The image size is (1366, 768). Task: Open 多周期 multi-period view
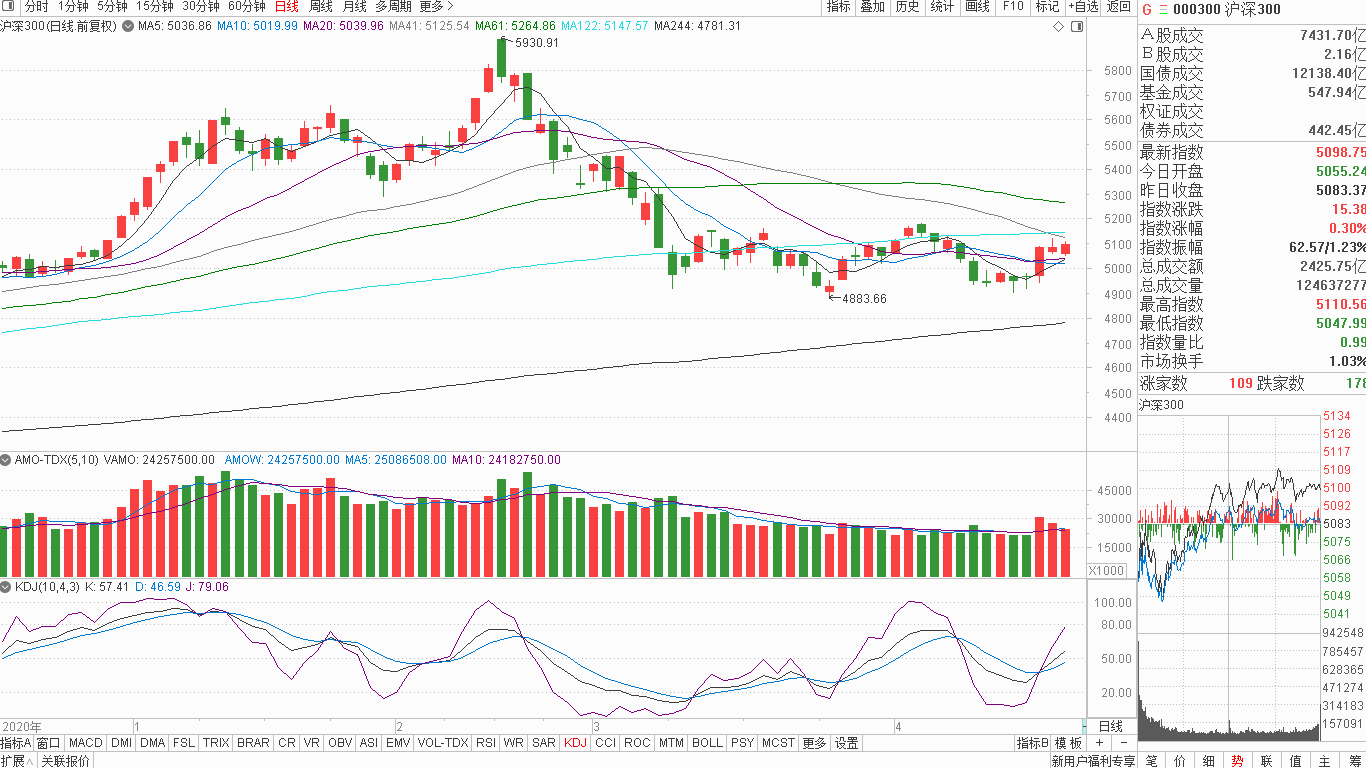pos(393,6)
